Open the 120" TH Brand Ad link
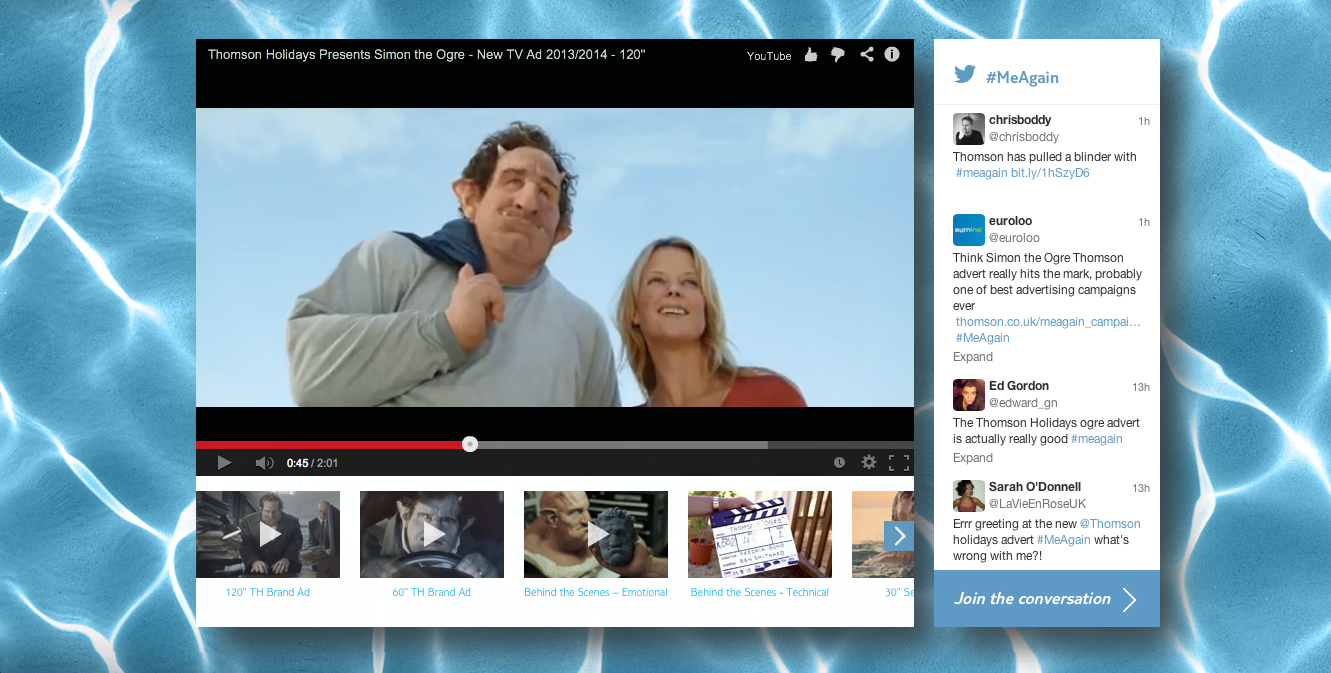 268,593
